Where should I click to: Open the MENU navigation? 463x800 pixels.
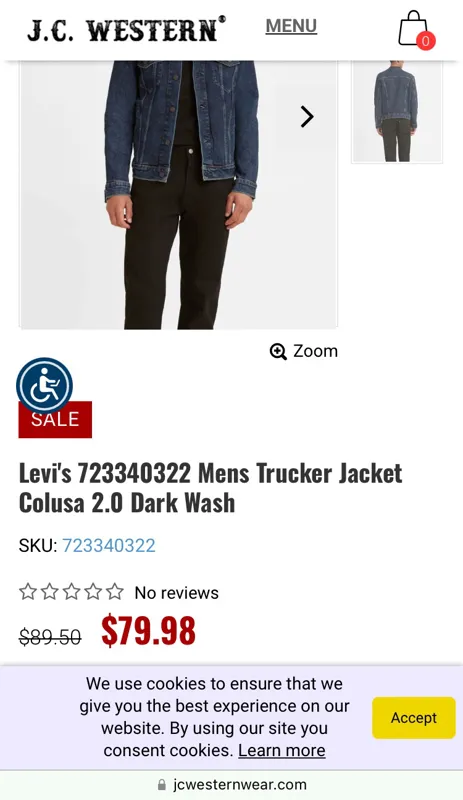[291, 26]
